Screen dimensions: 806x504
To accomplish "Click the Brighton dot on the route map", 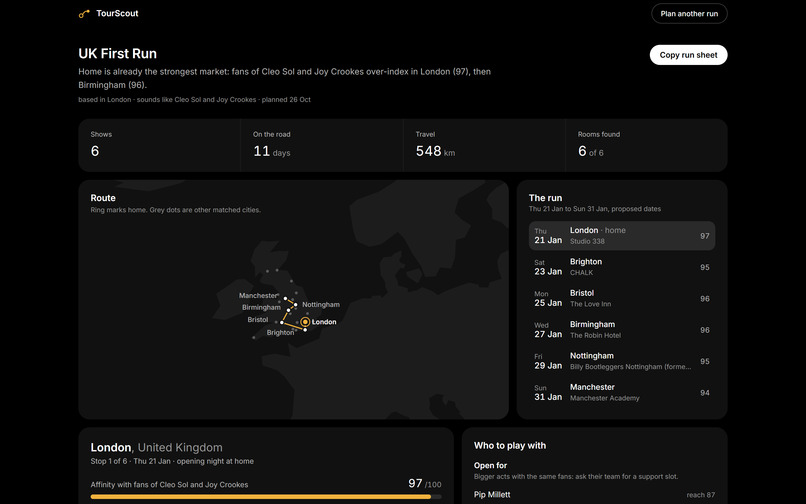I will pyautogui.click(x=305, y=330).
